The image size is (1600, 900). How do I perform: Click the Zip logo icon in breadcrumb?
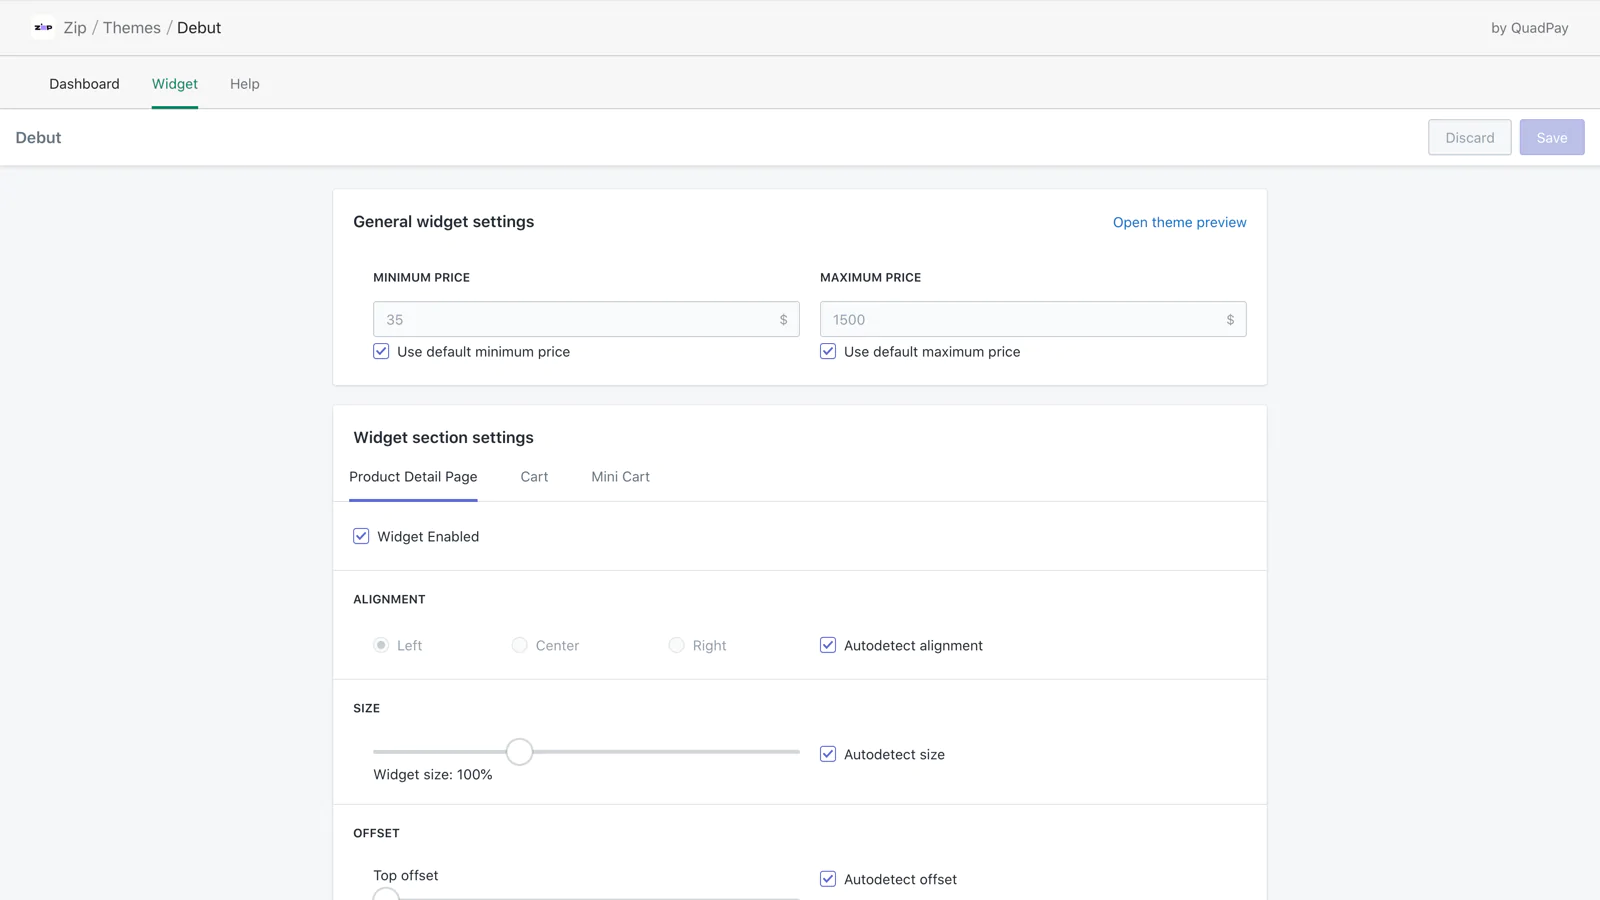pyautogui.click(x=43, y=27)
